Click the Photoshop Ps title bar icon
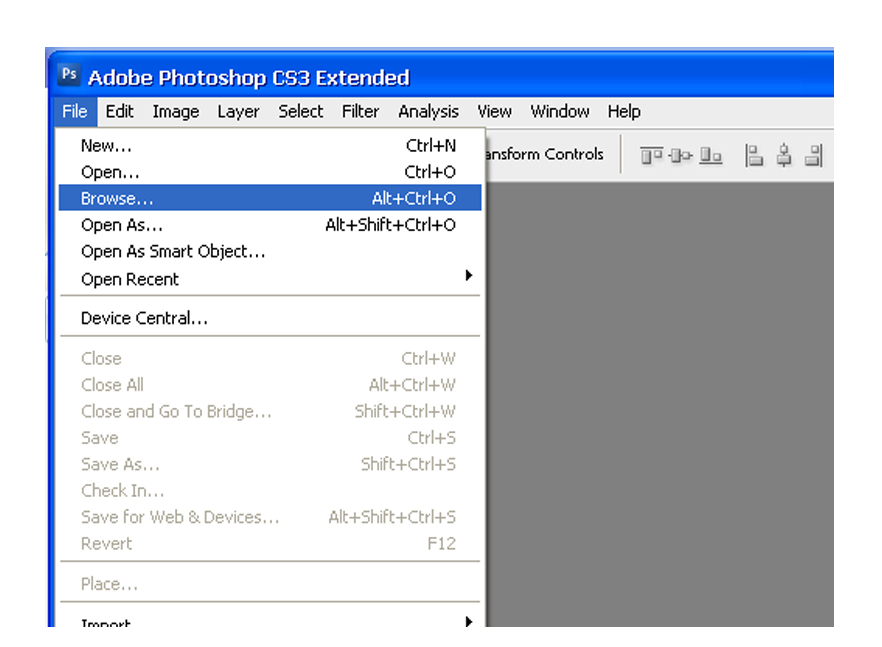The height and width of the screenshot is (647, 882). tap(69, 74)
